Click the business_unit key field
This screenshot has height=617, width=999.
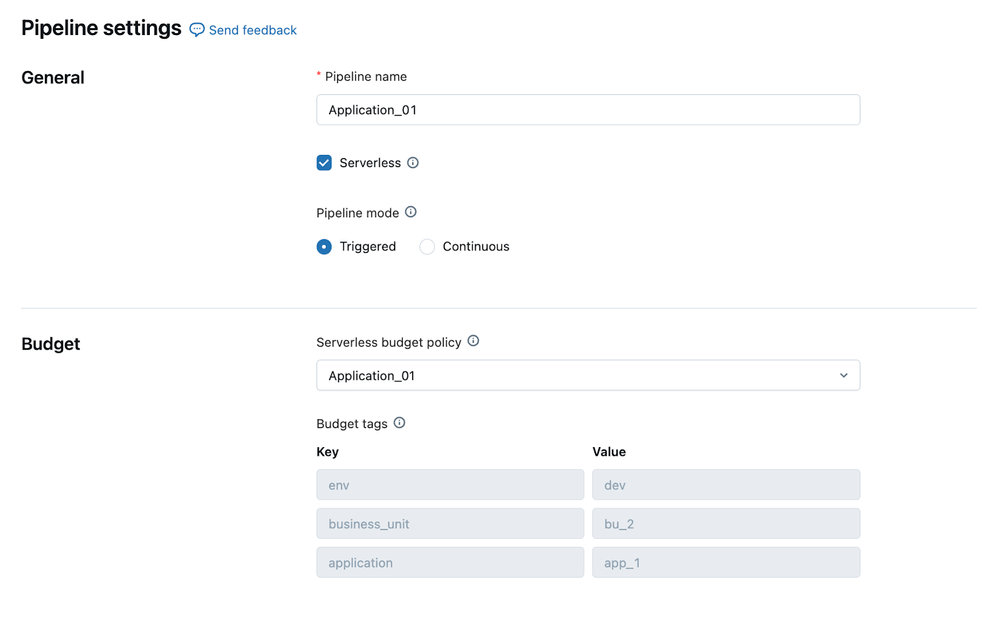coord(450,524)
